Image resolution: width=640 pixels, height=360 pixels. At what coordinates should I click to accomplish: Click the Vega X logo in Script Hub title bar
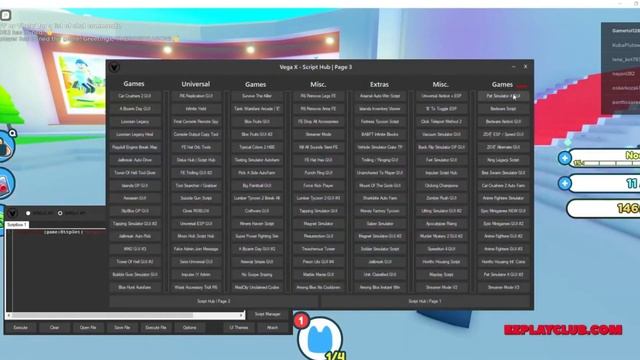[114, 67]
